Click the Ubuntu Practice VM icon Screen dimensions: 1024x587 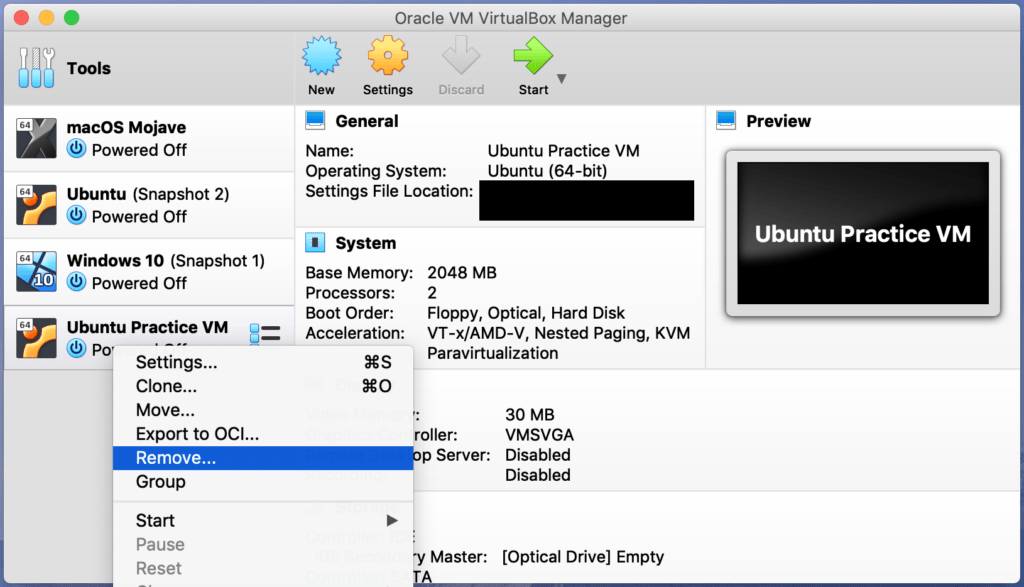pos(37,338)
